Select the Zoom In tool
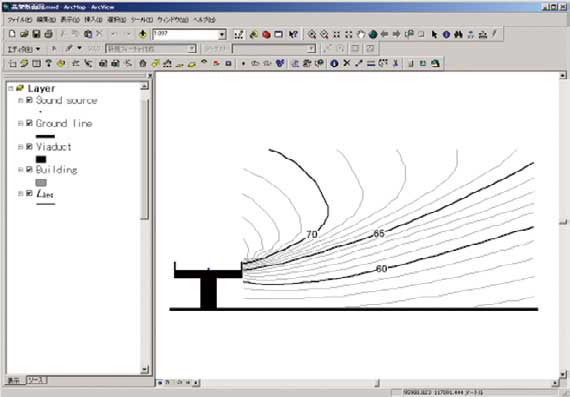 click(312, 34)
